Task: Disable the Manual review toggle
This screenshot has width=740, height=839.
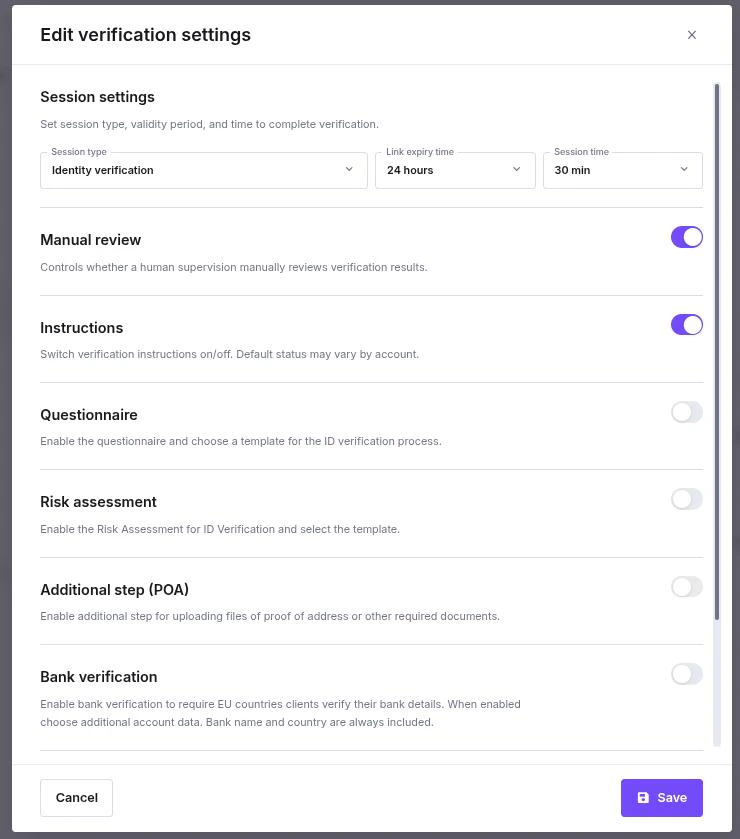Action: (687, 237)
